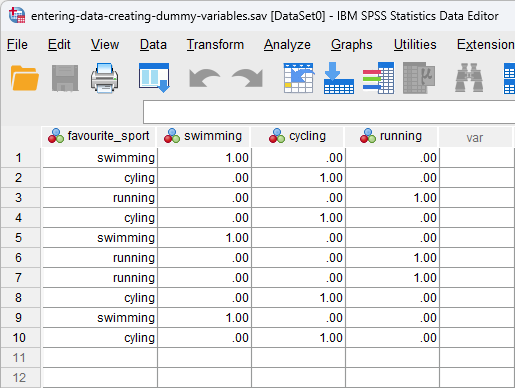This screenshot has height=388, width=515.
Task: Click the Go to case icon
Action: pyautogui.click(x=299, y=78)
